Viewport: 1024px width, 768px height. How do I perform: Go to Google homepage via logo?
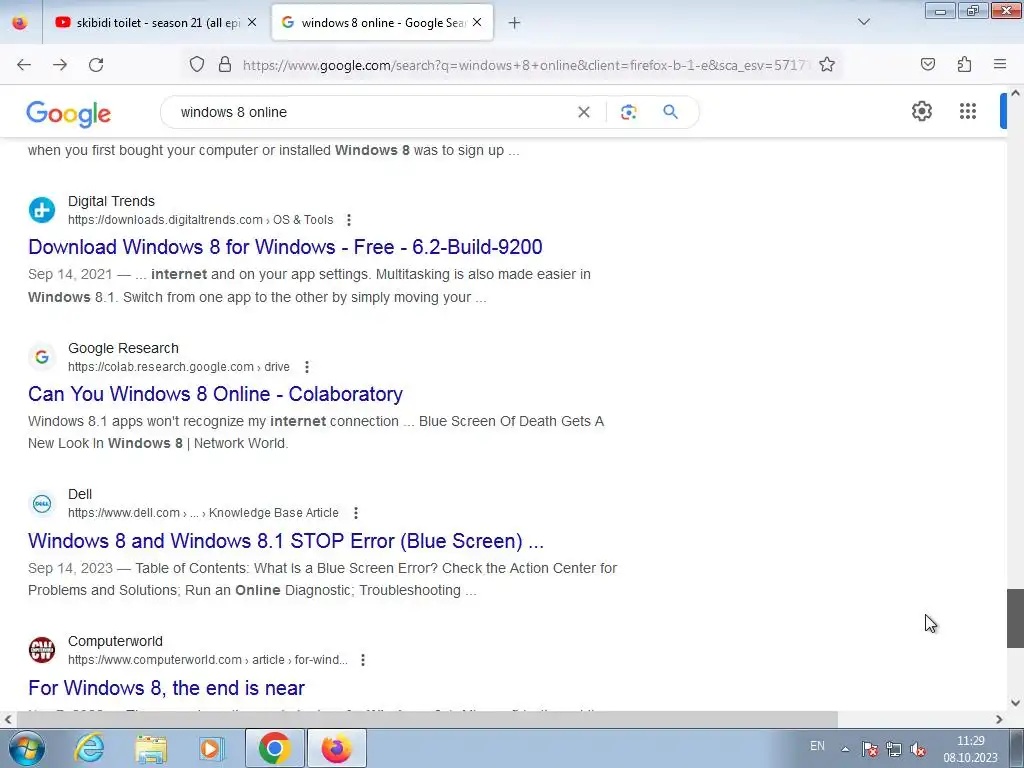click(x=69, y=114)
